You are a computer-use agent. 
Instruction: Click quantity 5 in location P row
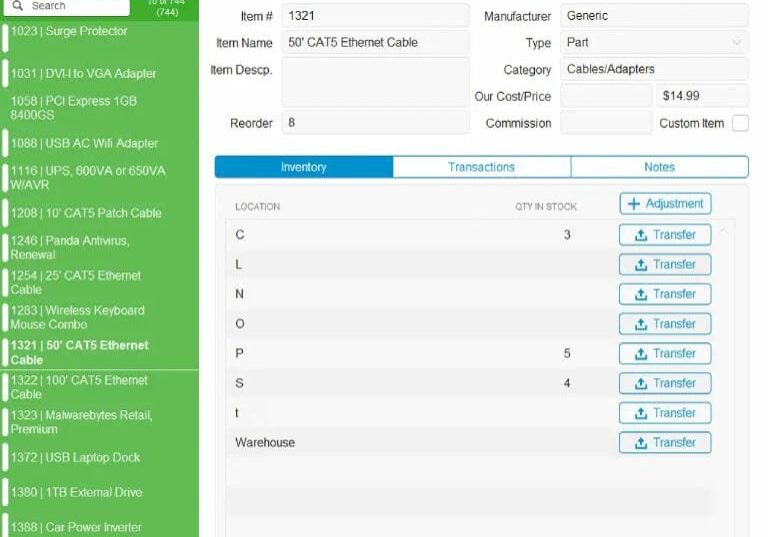(567, 353)
